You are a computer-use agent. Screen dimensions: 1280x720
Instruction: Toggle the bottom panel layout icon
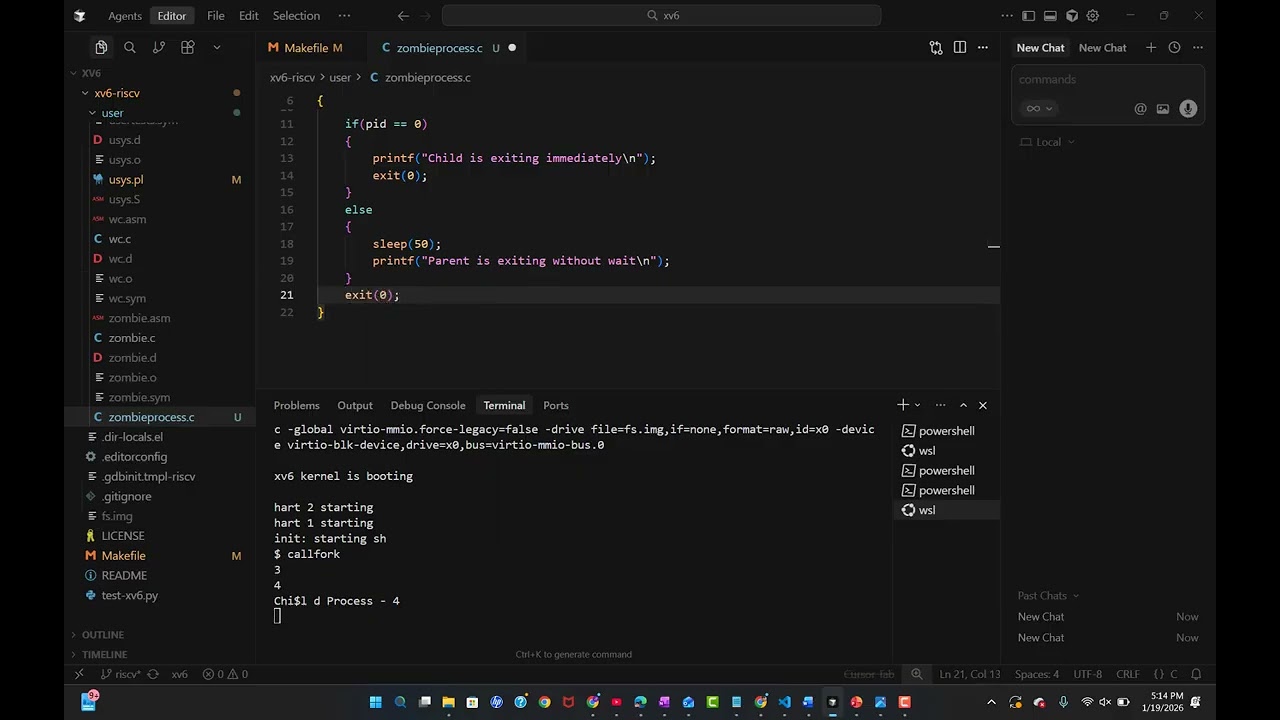click(x=1050, y=16)
